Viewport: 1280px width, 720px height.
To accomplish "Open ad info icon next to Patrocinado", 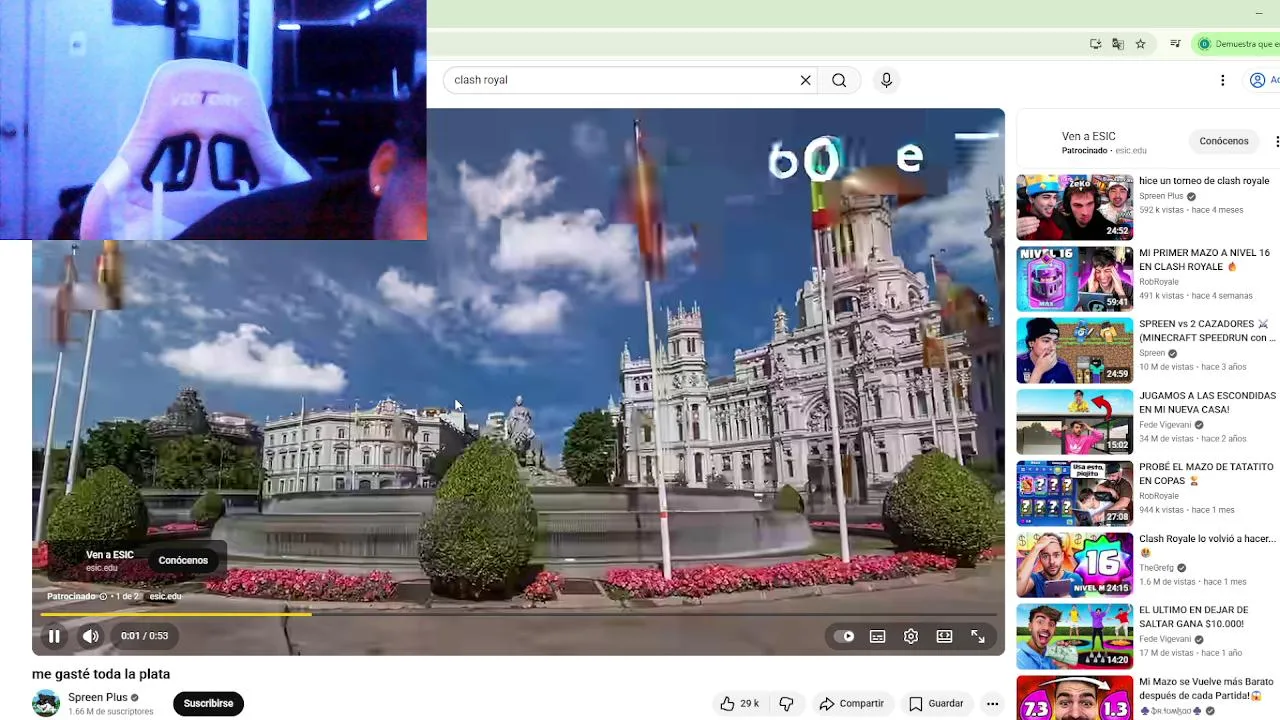I will 103,597.
